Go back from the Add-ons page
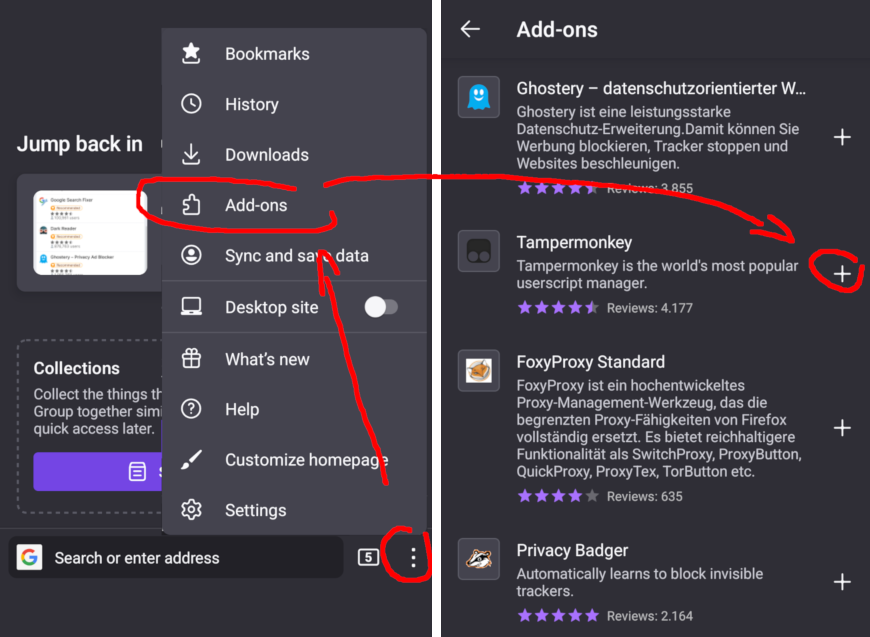Screen dimensions: 870x637 (470, 29)
